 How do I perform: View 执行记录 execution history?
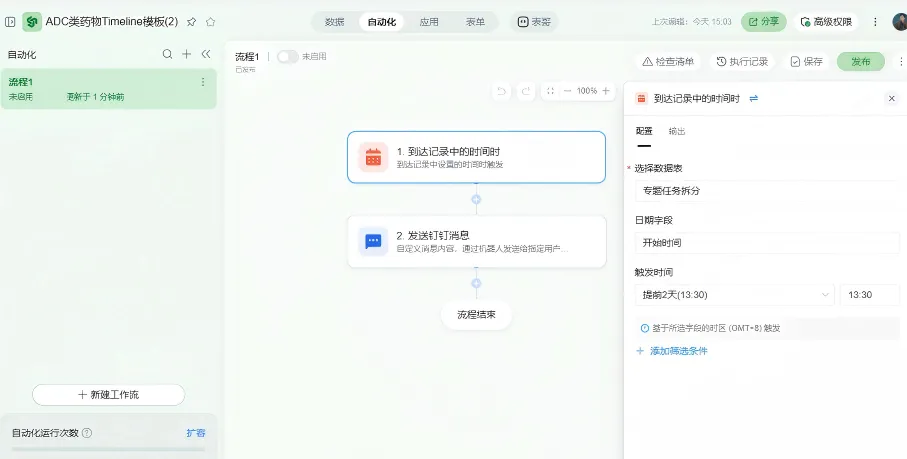click(742, 61)
